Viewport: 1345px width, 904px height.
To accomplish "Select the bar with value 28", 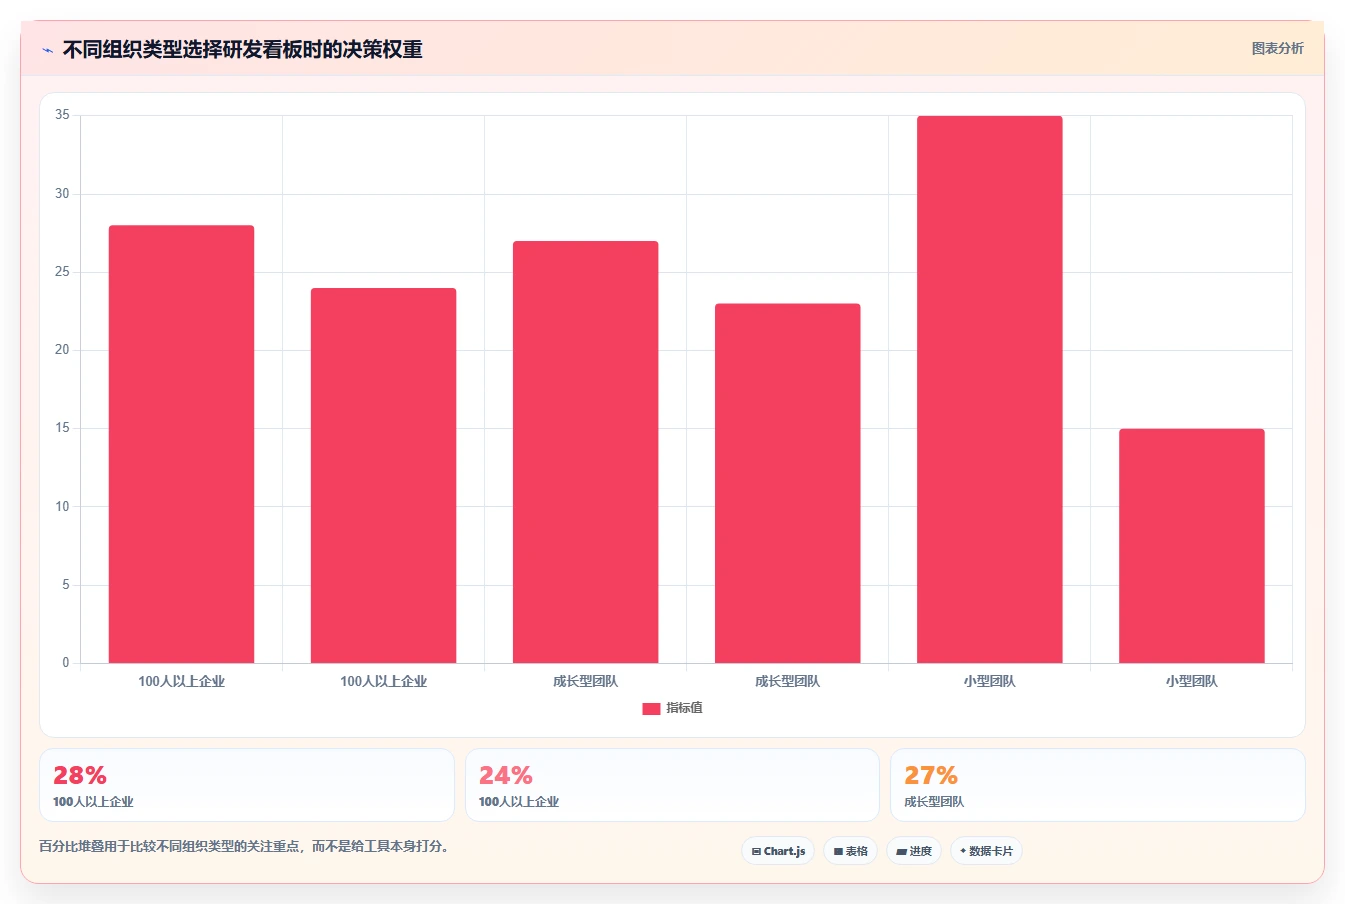I will click(181, 444).
